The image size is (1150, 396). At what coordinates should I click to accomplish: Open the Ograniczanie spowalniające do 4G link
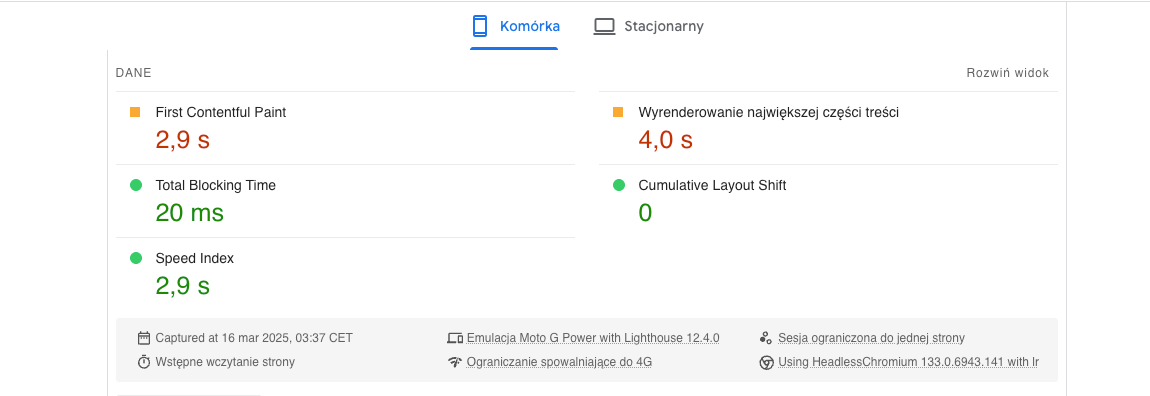coord(559,362)
